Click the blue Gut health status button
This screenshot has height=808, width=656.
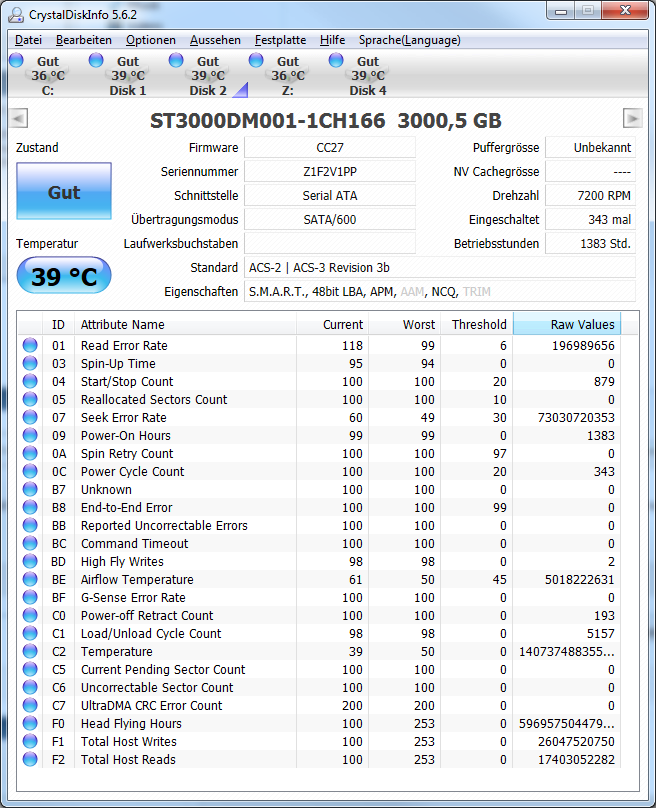tap(64, 191)
